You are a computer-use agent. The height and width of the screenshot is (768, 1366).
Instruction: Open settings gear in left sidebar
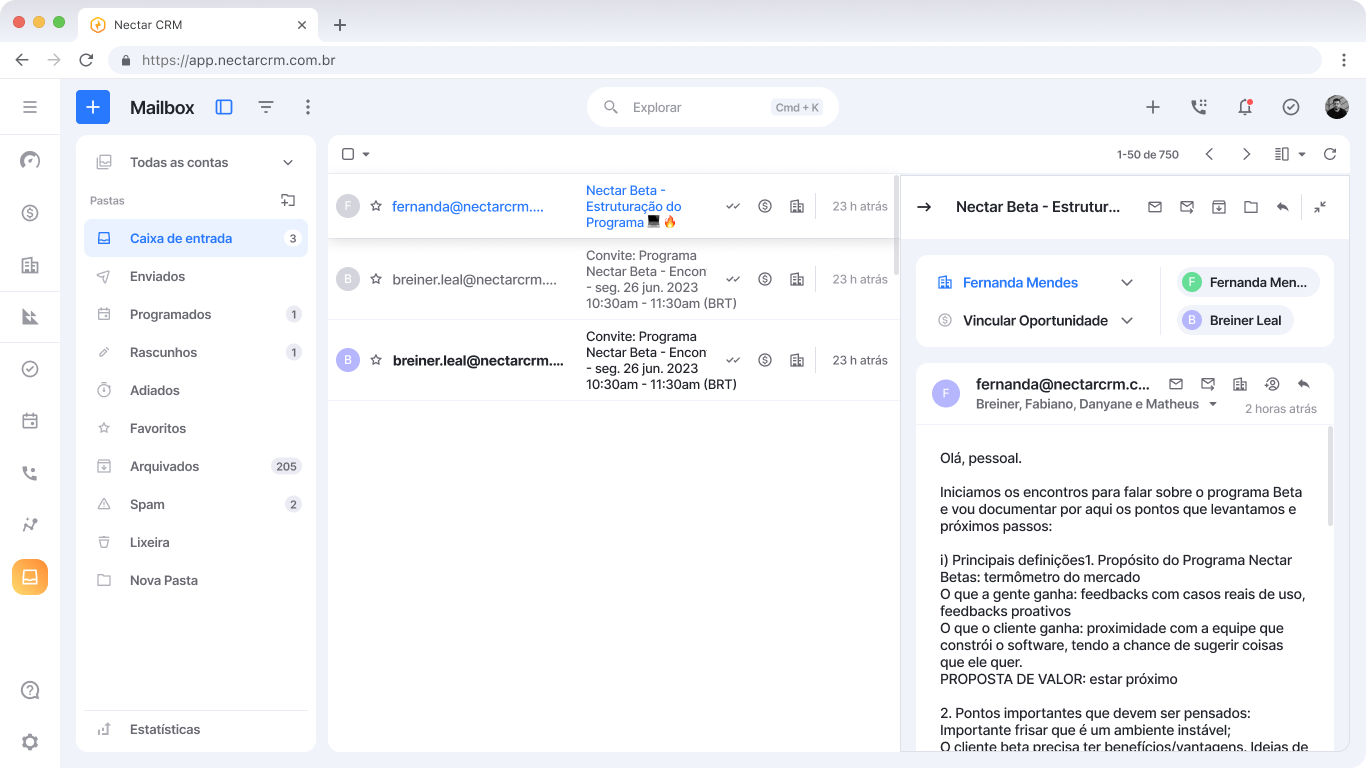(30, 742)
